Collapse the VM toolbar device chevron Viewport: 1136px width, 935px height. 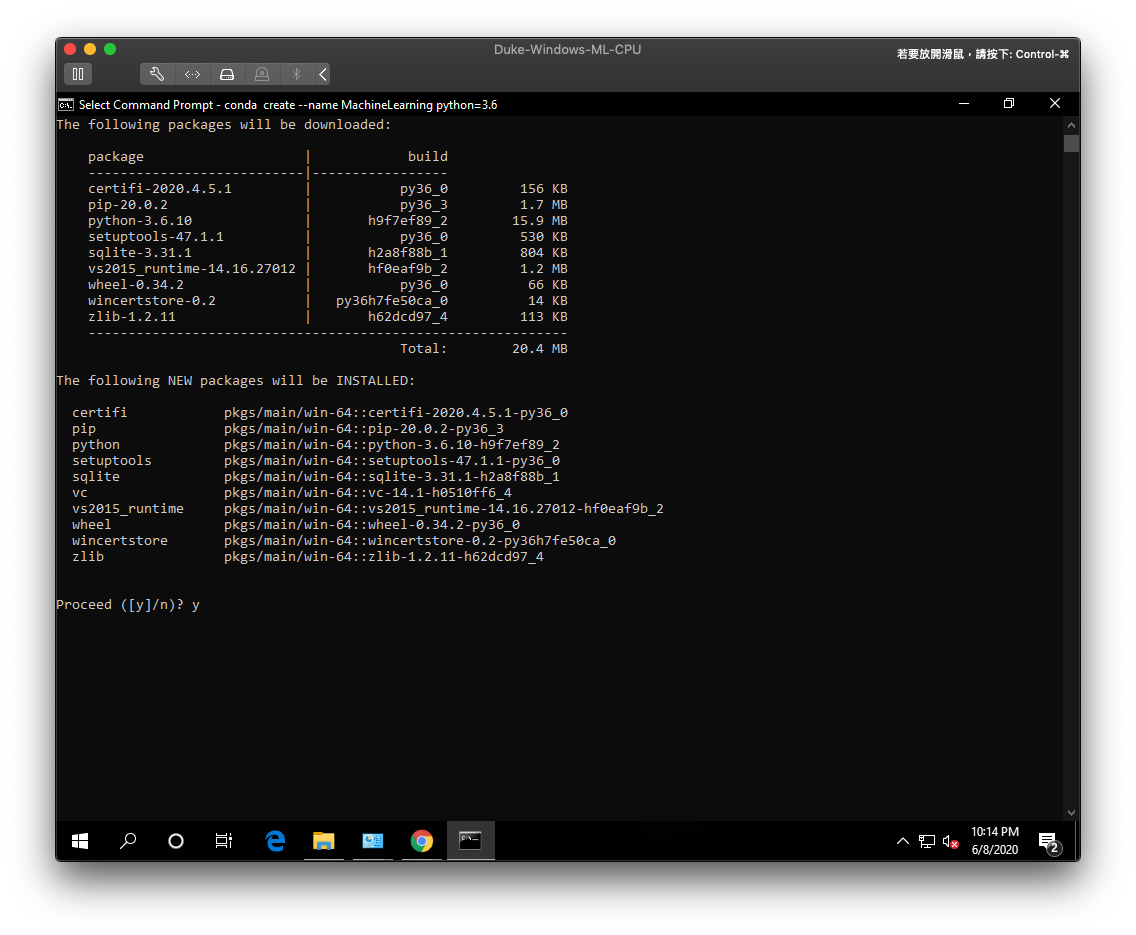[x=322, y=74]
